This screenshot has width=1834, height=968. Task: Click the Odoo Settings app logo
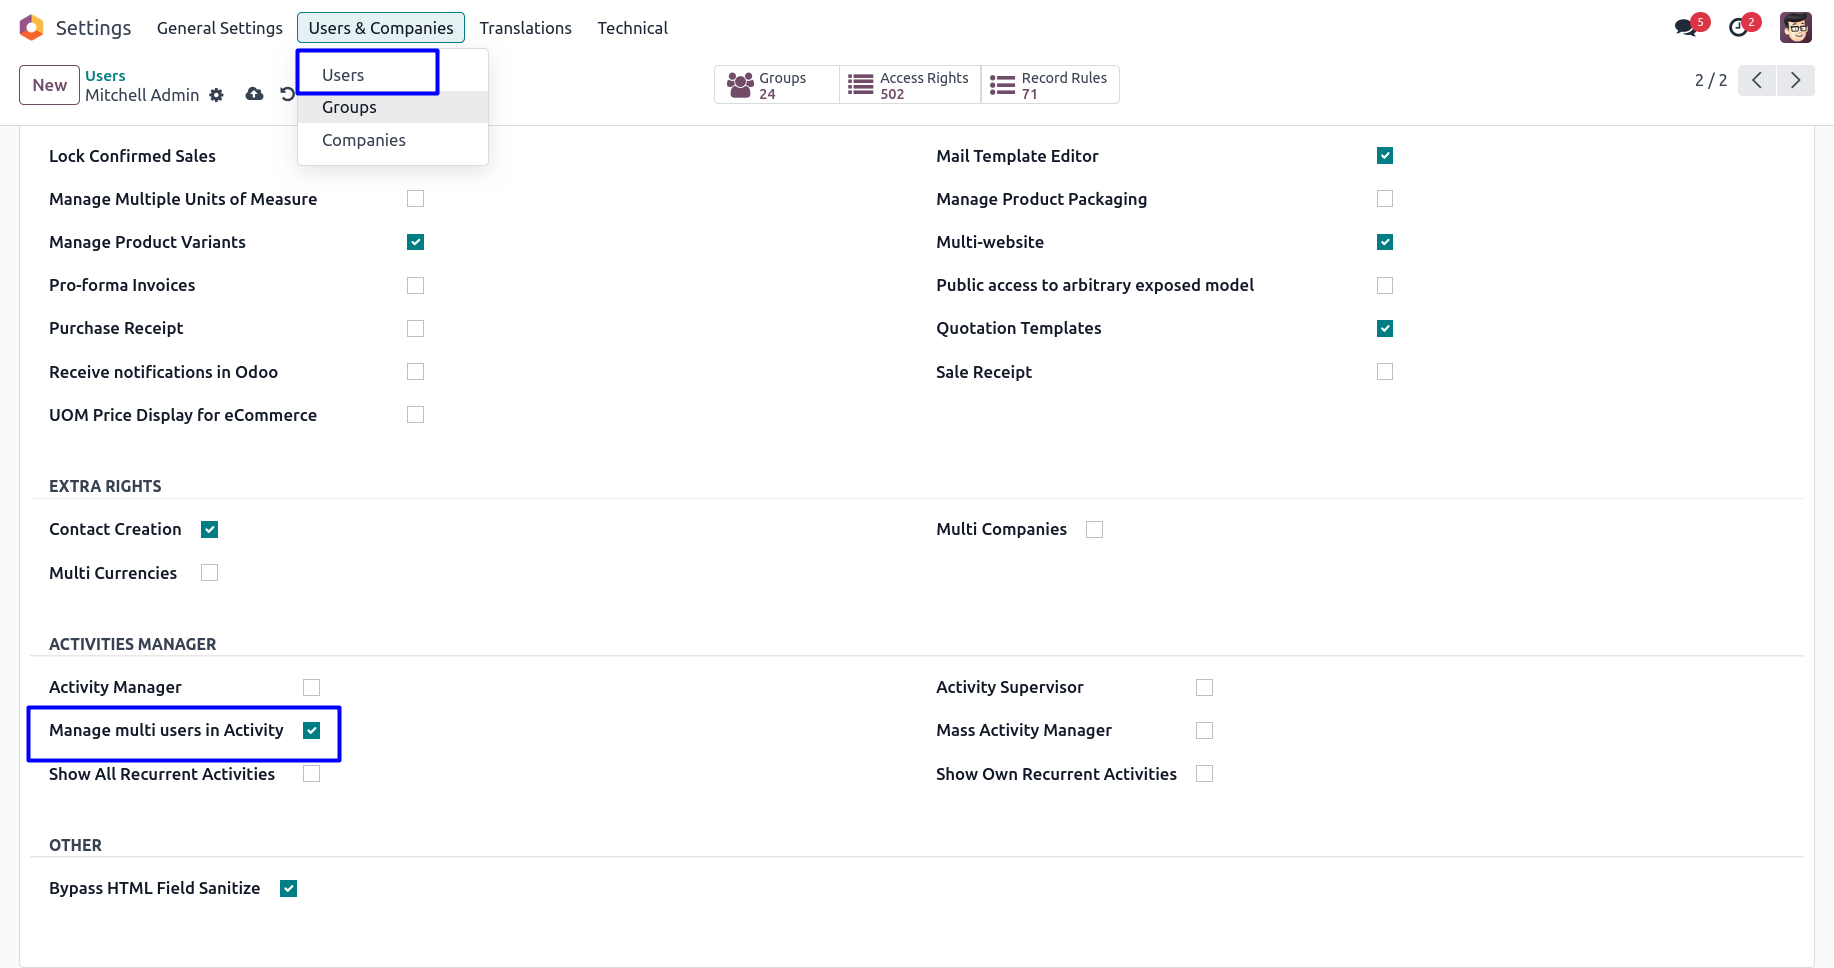(32, 28)
